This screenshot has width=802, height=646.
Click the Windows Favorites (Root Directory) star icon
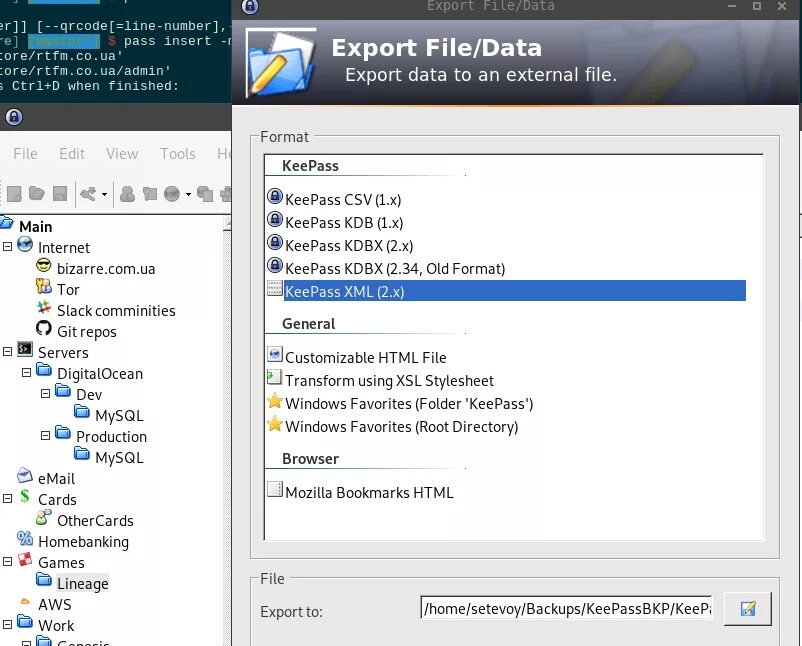coord(275,424)
